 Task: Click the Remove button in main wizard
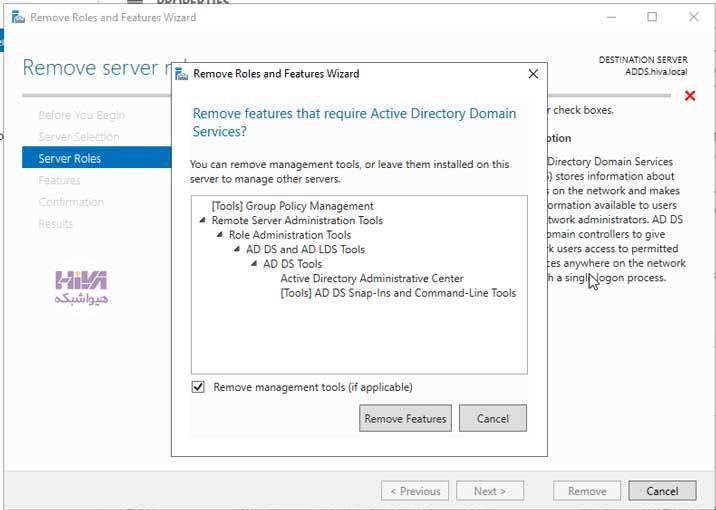(x=587, y=491)
